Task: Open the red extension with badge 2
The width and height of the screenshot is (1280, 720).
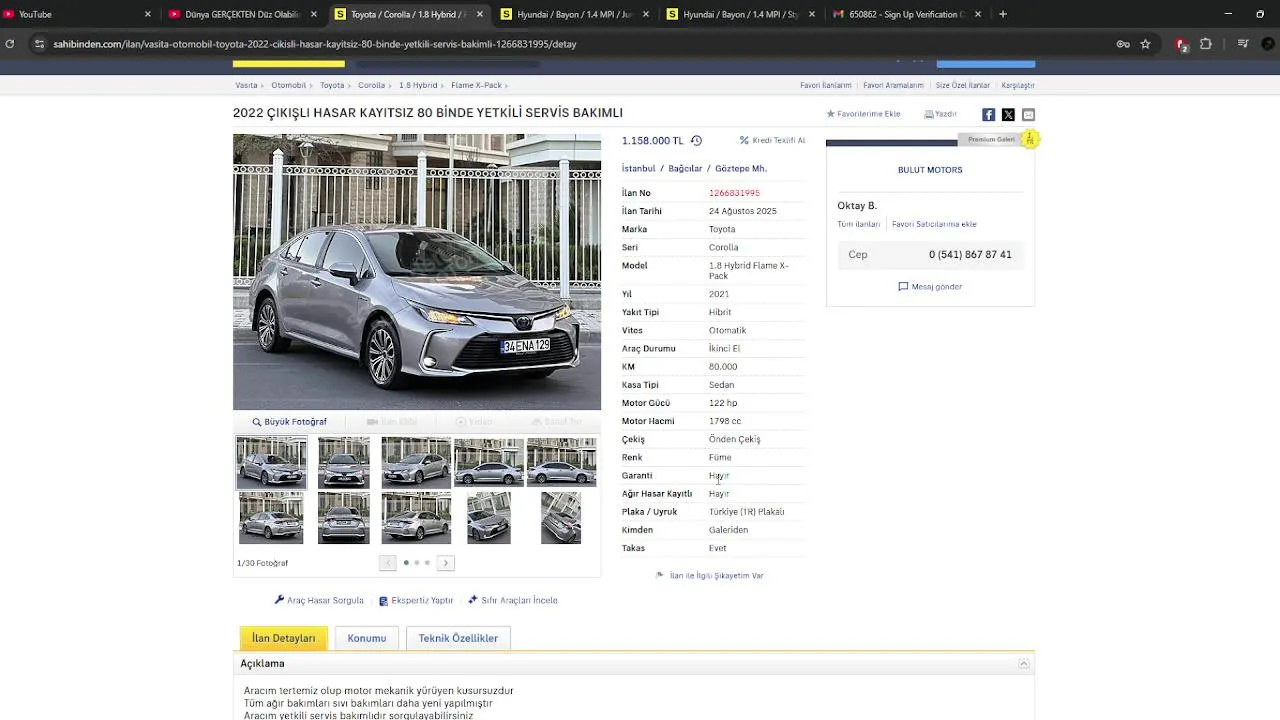Action: click(1181, 44)
